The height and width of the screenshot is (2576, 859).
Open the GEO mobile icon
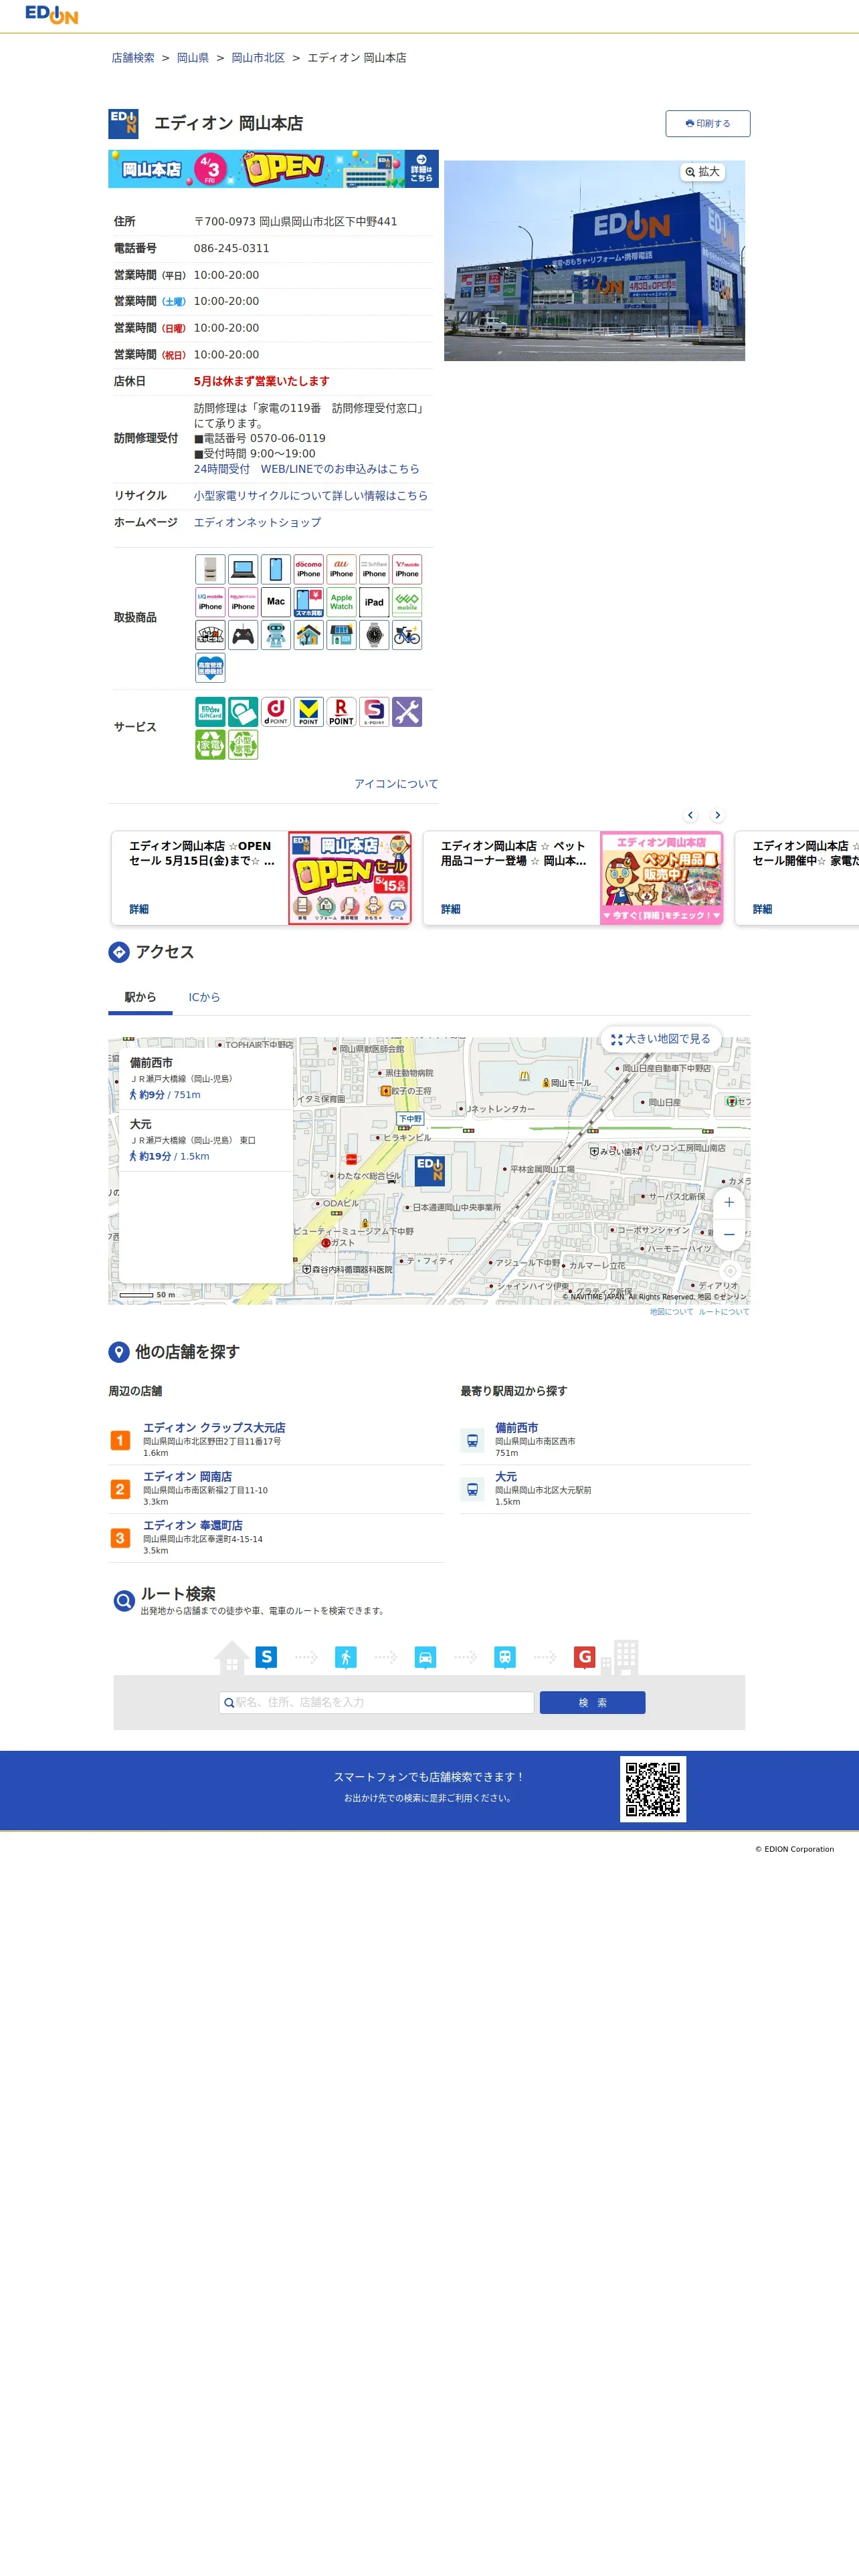pos(407,602)
